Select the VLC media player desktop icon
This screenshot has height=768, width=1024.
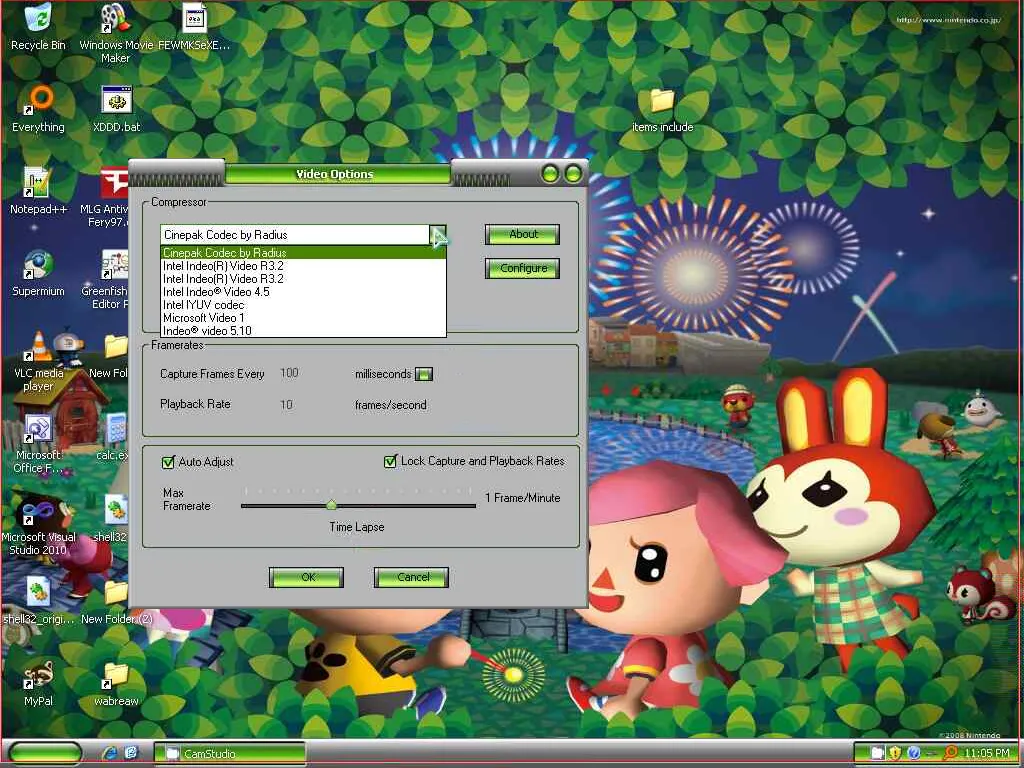click(38, 361)
